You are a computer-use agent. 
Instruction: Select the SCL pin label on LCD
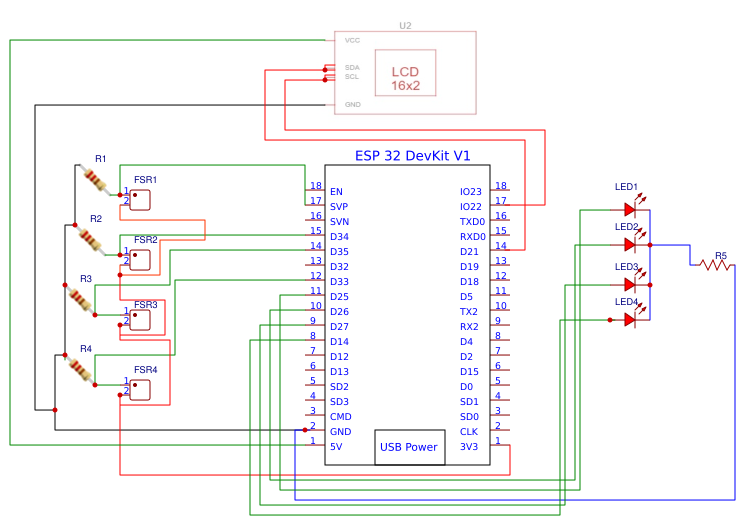click(352, 77)
